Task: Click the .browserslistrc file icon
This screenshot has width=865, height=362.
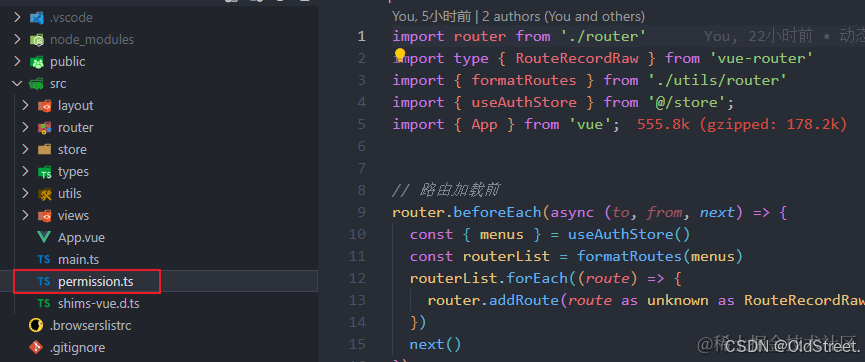Action: tap(36, 326)
